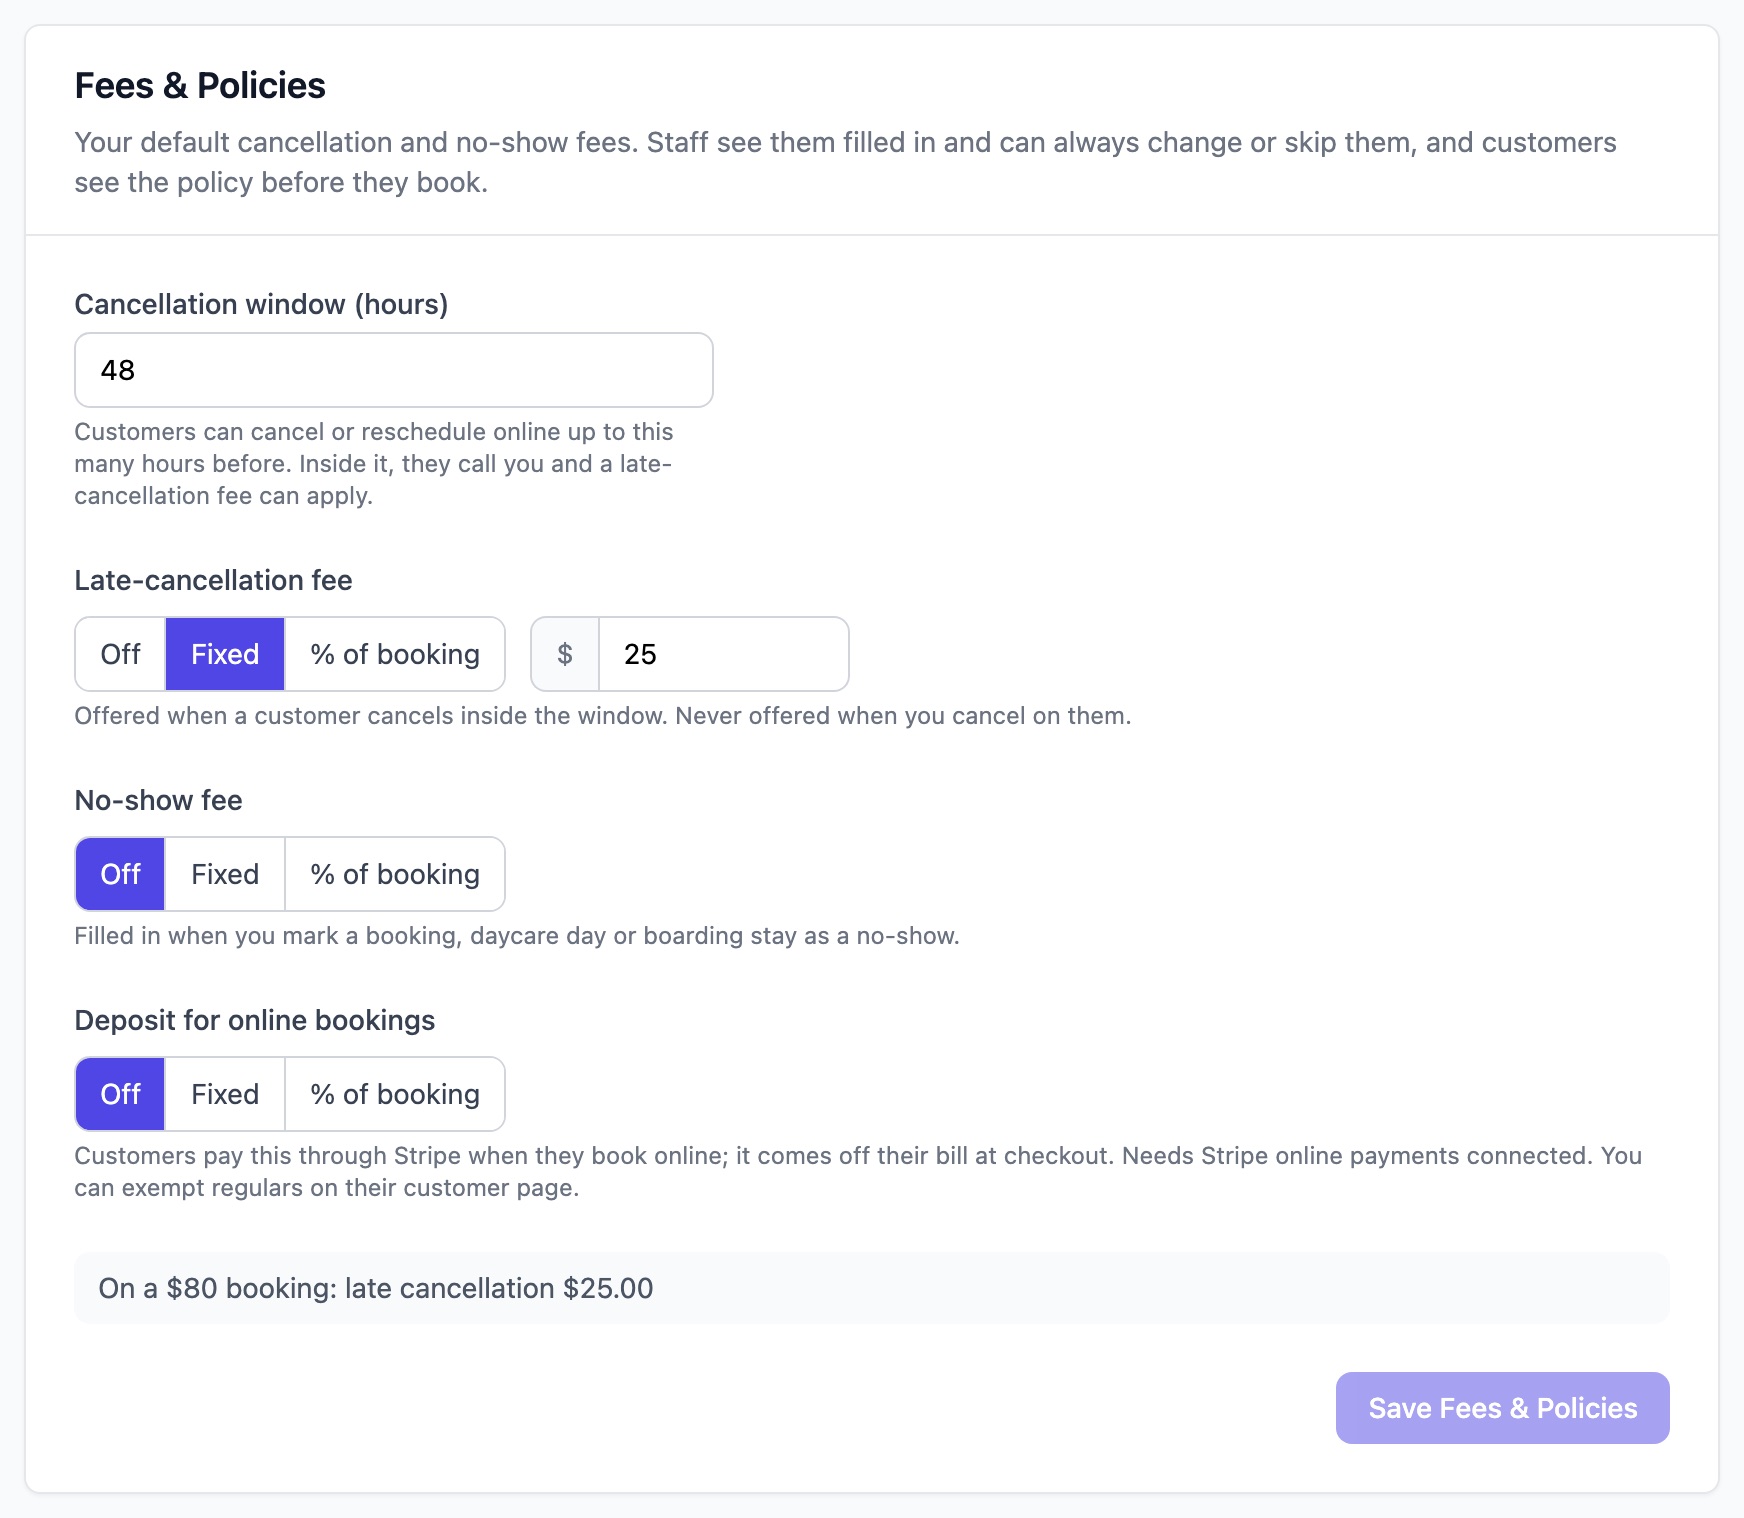Switch no-show fee to % of booking
The height and width of the screenshot is (1518, 1744).
pos(395,874)
